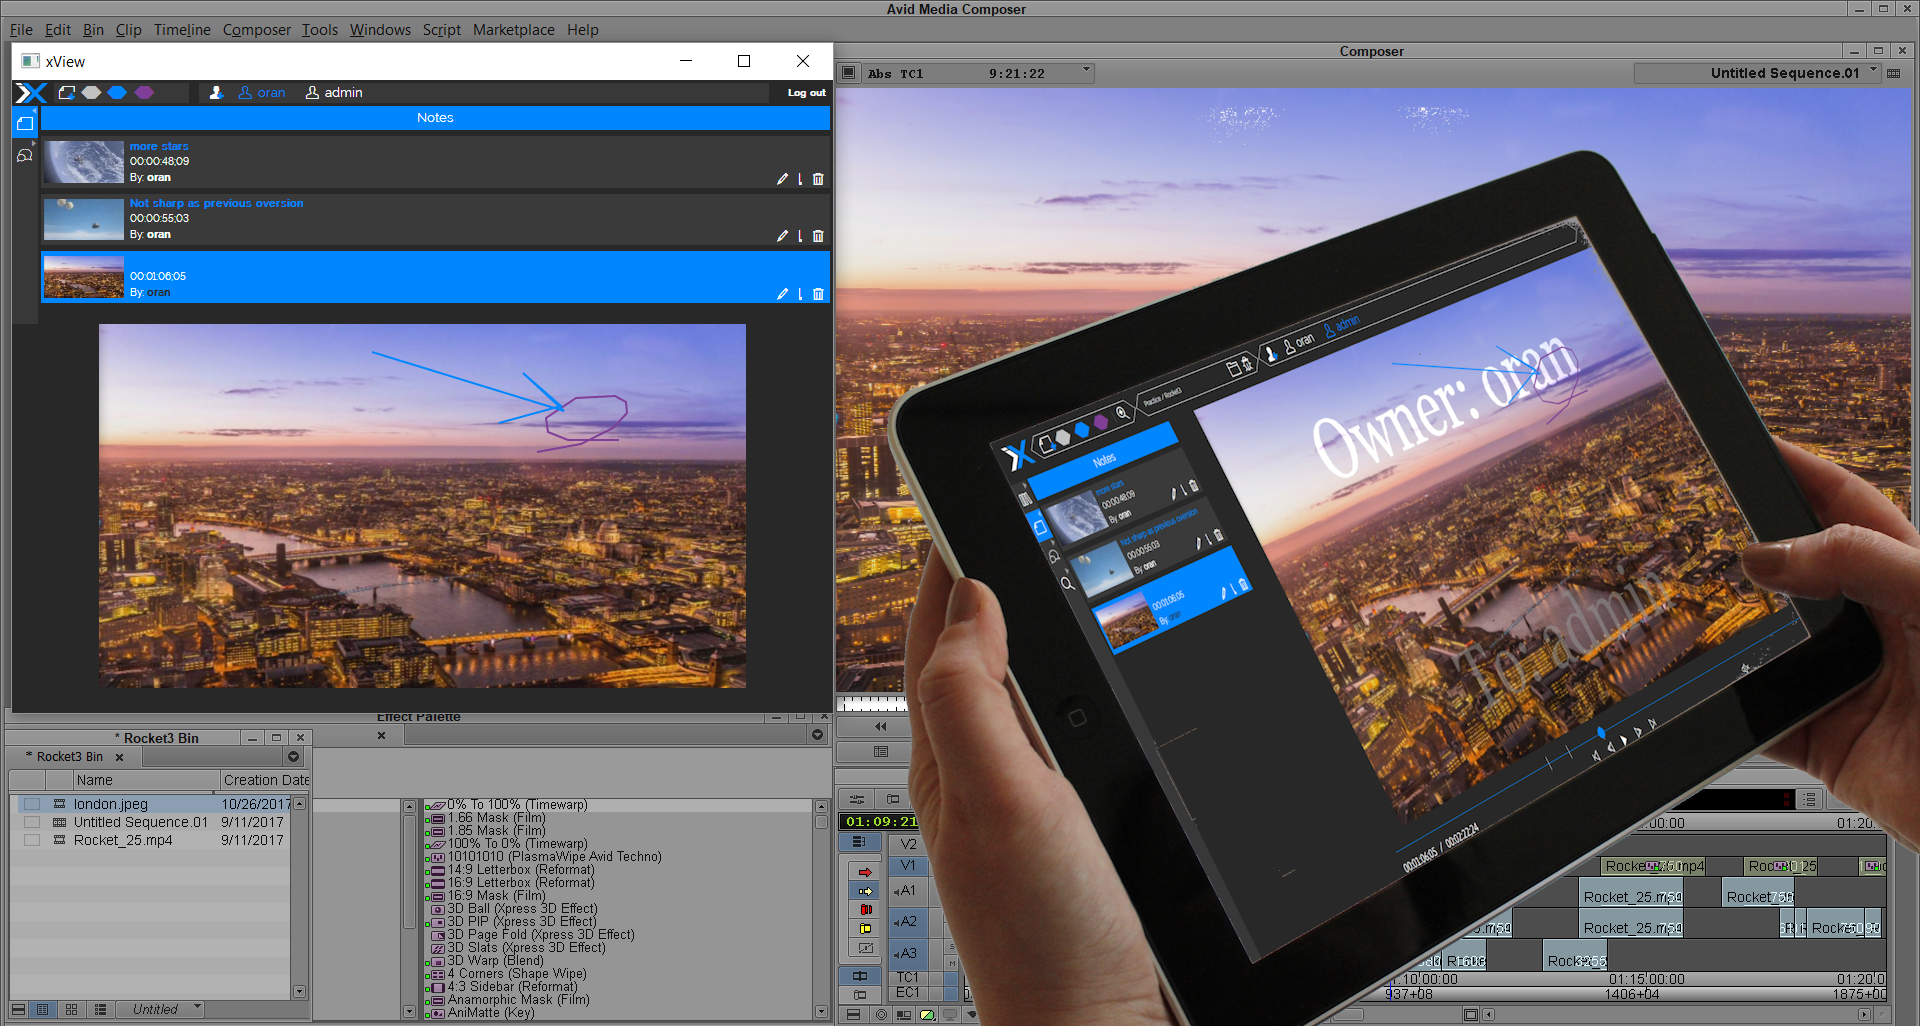This screenshot has width=1920, height=1026.
Task: Click the add user icon in xView
Action: 215,93
